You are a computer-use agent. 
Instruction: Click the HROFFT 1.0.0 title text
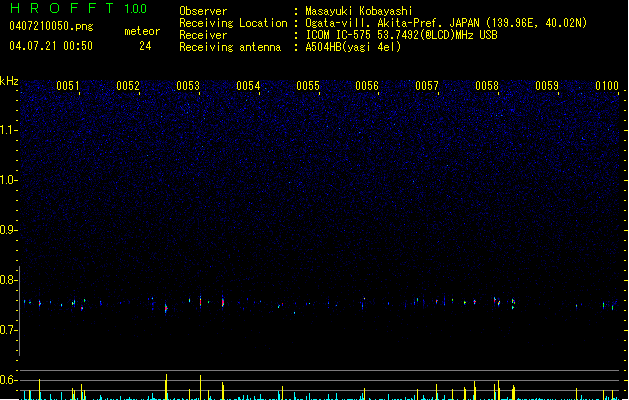pos(79,8)
